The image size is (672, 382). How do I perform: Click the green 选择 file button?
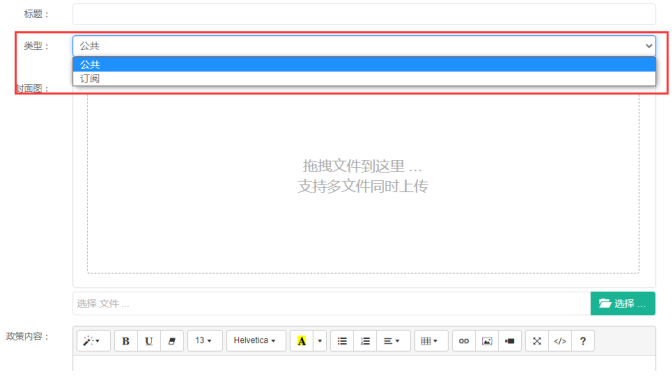623,304
